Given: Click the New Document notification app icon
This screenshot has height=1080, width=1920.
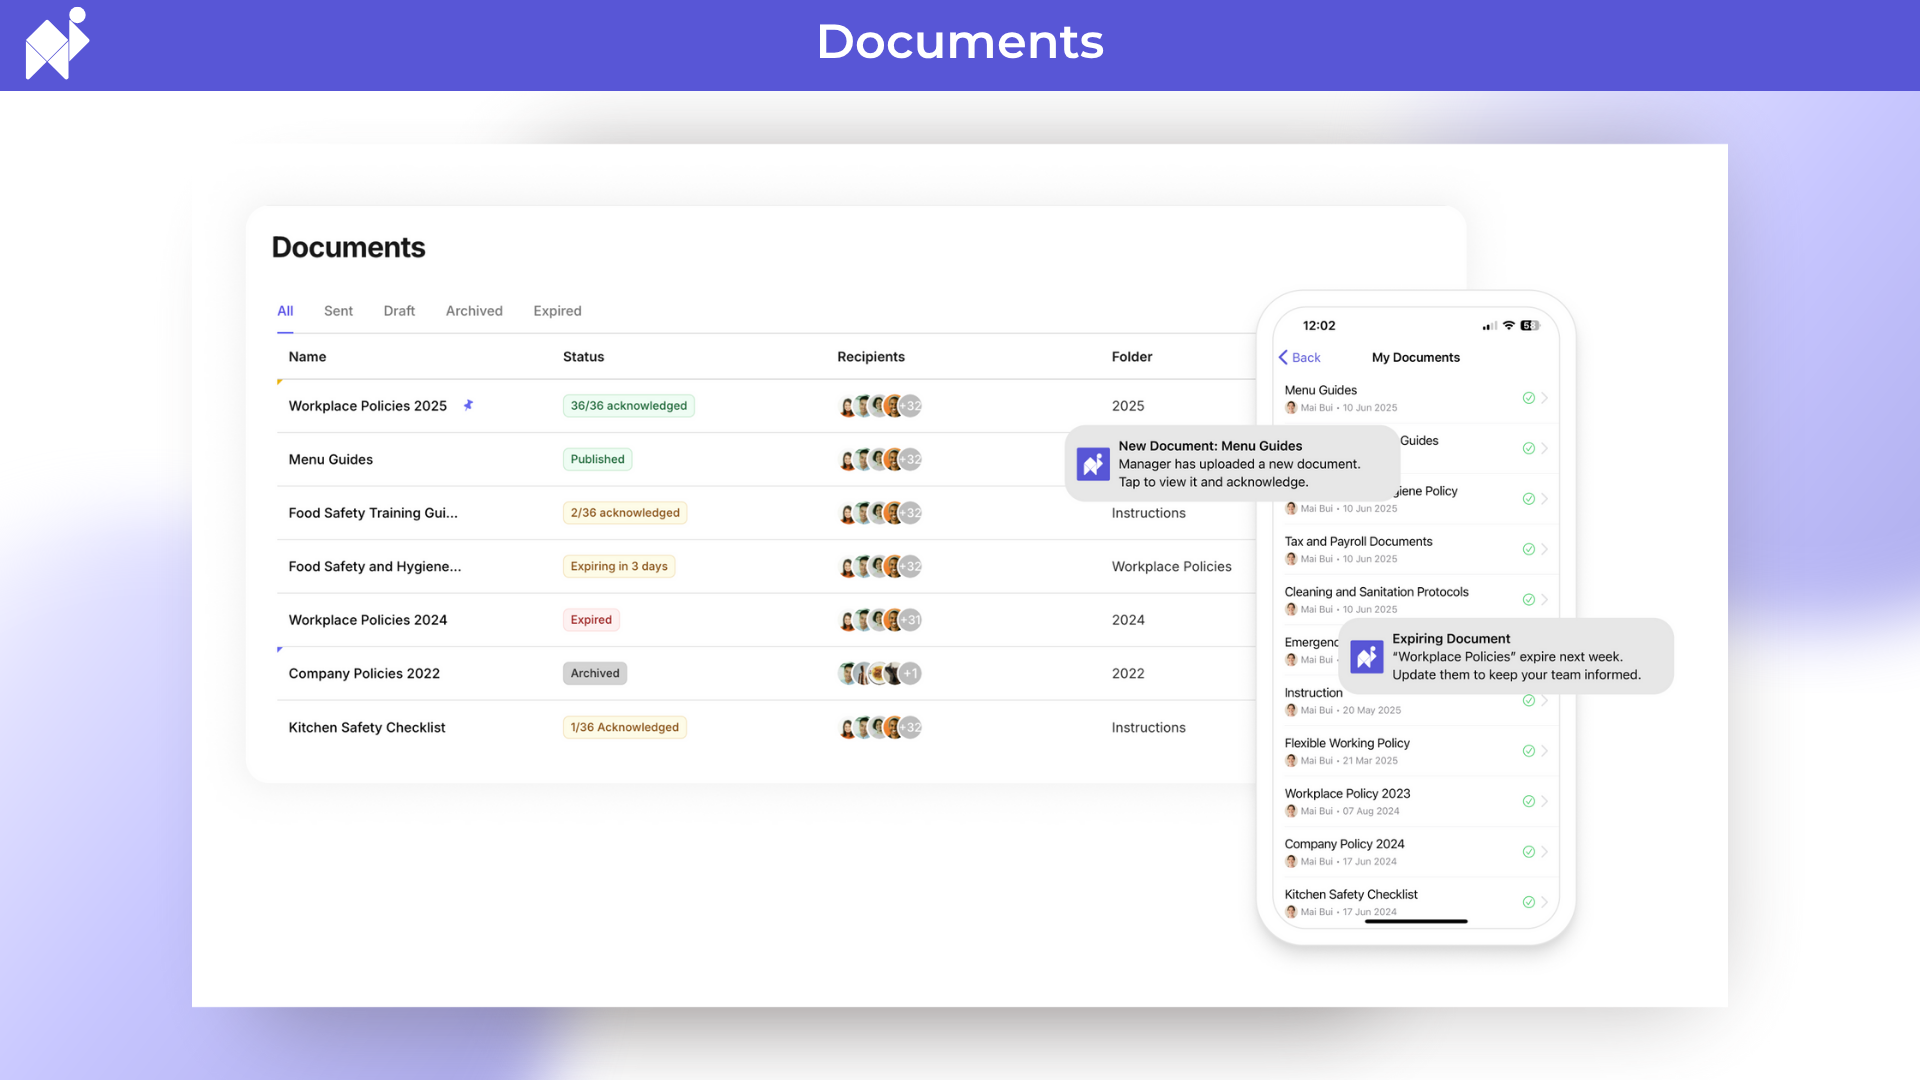Looking at the screenshot, I should click(x=1093, y=464).
